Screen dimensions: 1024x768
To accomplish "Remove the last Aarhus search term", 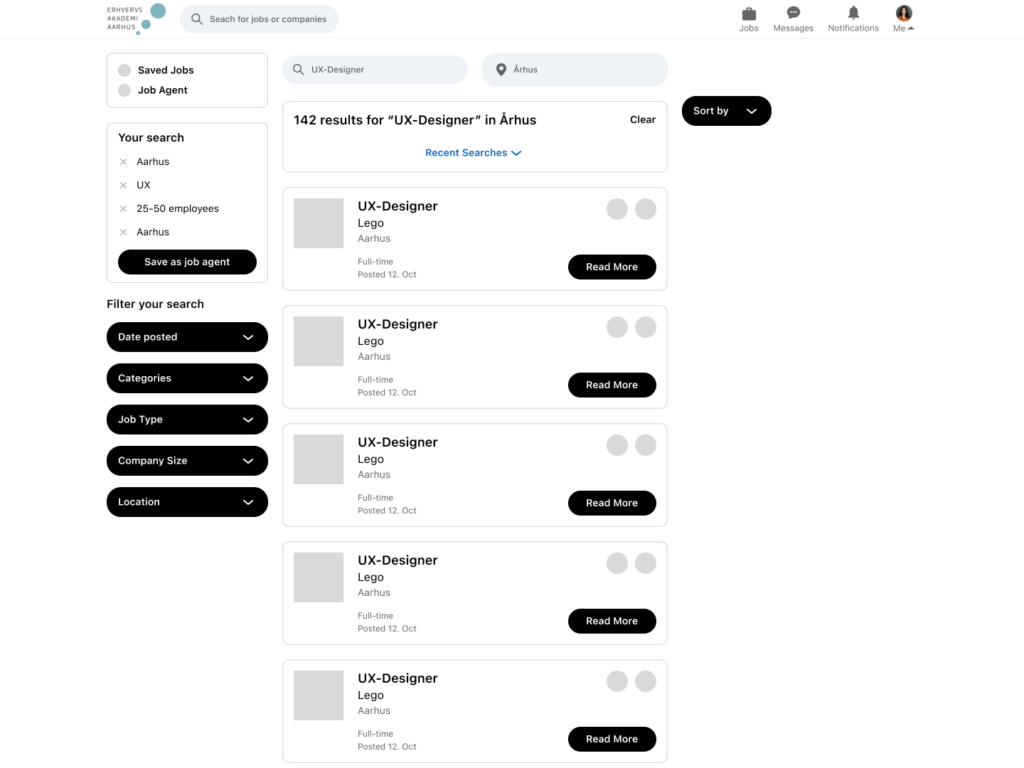I will (x=123, y=232).
